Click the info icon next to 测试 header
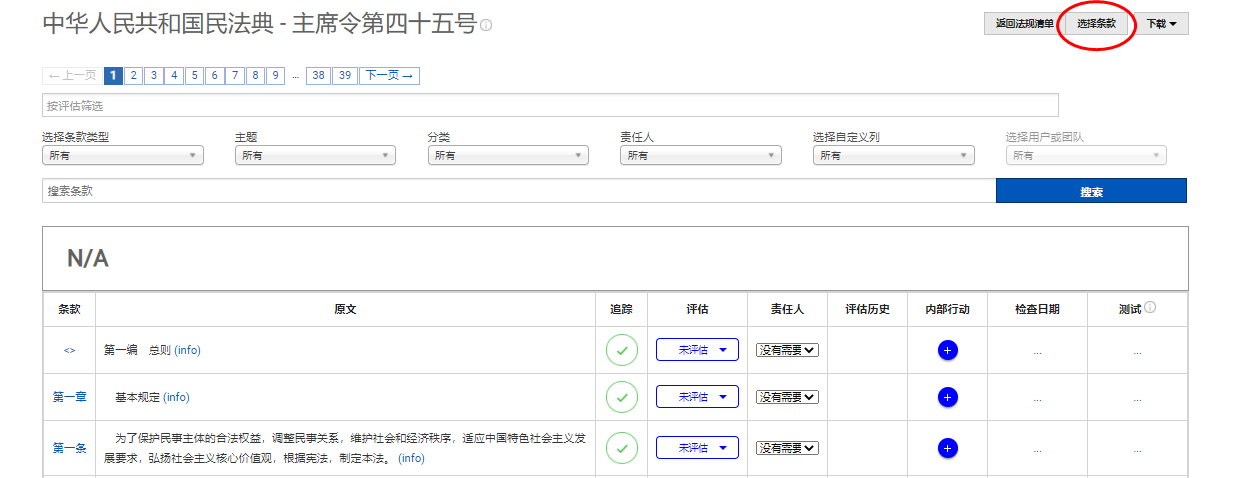Screen dimensions: 1239x478 1150,308
